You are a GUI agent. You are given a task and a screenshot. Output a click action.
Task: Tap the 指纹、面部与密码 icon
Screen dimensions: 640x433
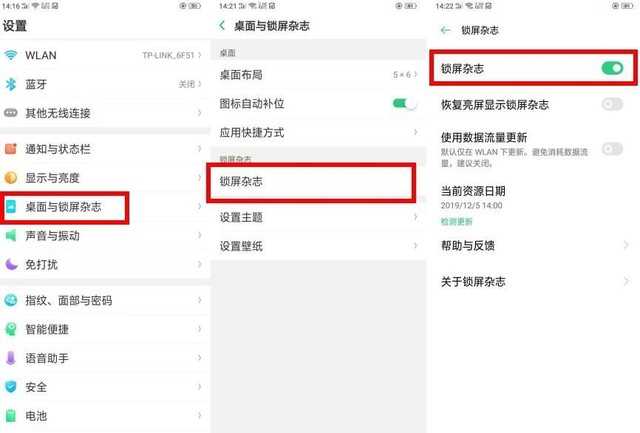click(11, 300)
